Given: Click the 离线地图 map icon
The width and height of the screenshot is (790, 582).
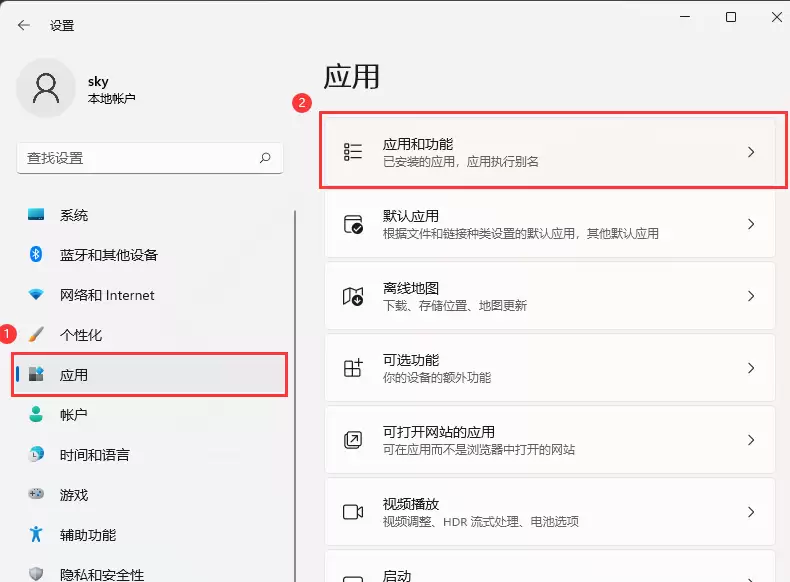Looking at the screenshot, I should click(353, 296).
